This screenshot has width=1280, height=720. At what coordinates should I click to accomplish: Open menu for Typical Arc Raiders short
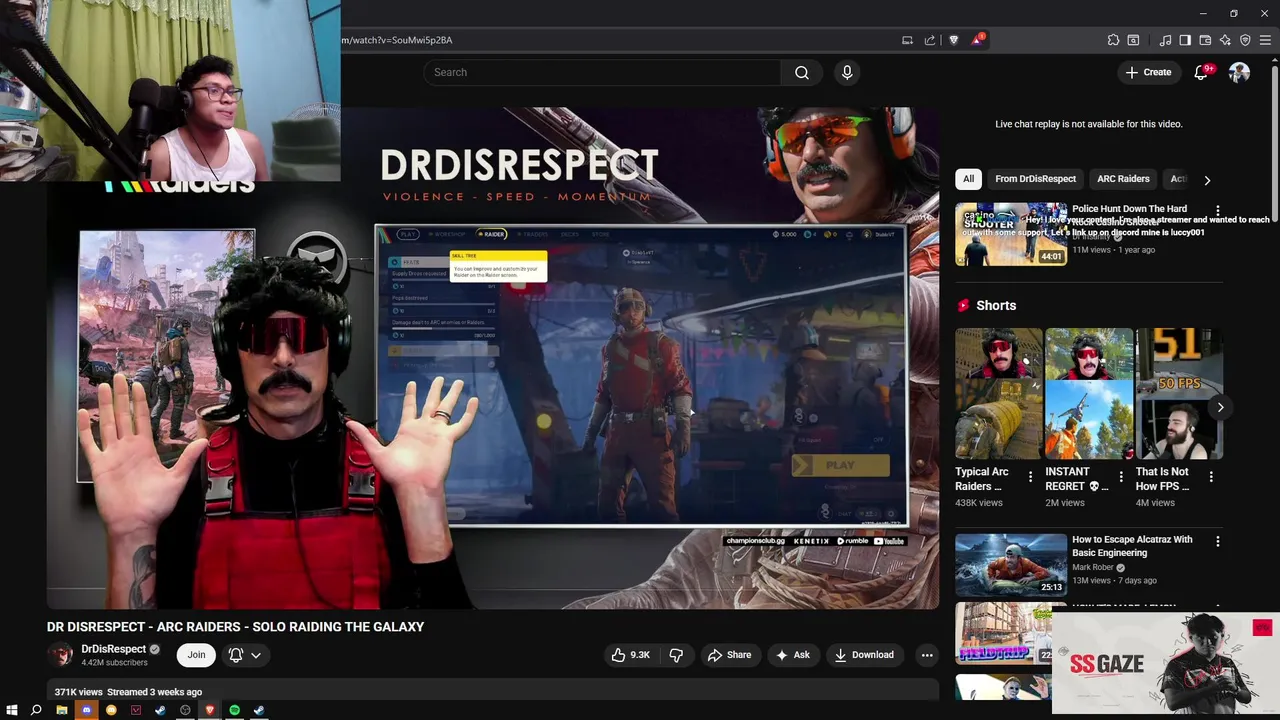(x=1031, y=477)
